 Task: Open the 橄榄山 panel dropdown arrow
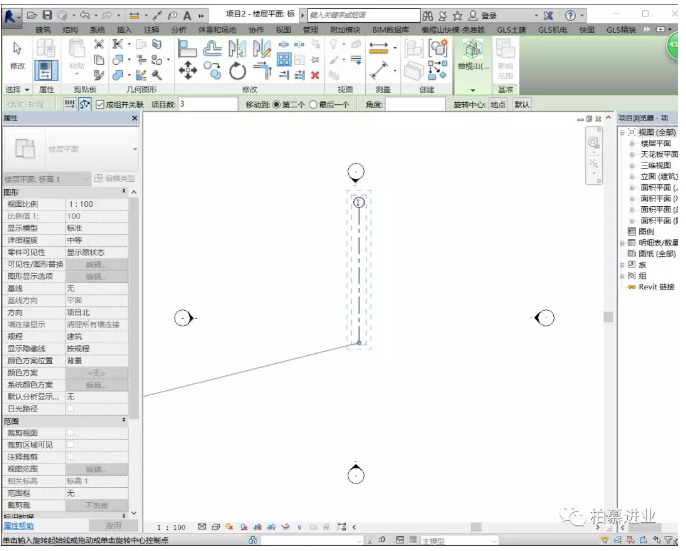click(x=472, y=90)
